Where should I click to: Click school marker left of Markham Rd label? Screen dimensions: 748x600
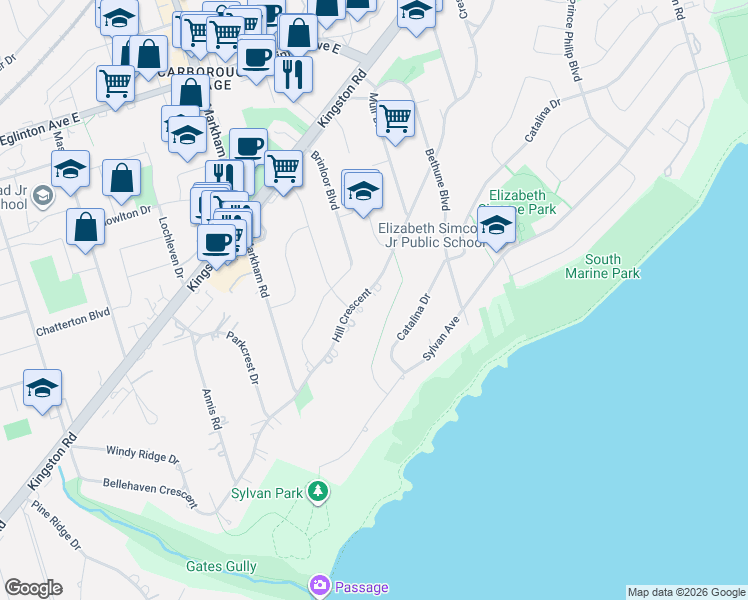click(x=187, y=138)
